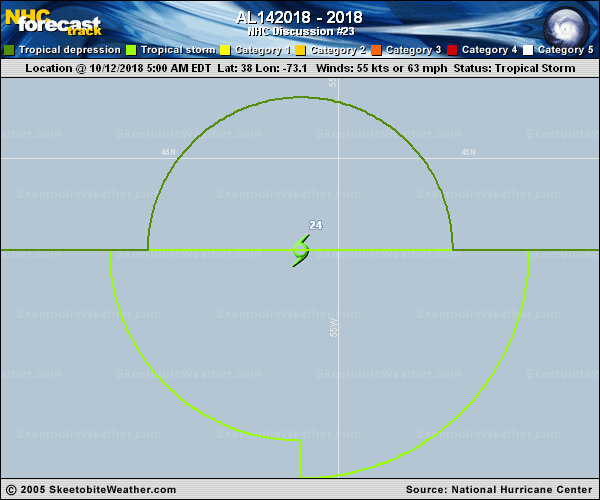Image resolution: width=600 pixels, height=500 pixels.
Task: Click the Source: National Hurricane Center text
Action: tap(499, 489)
